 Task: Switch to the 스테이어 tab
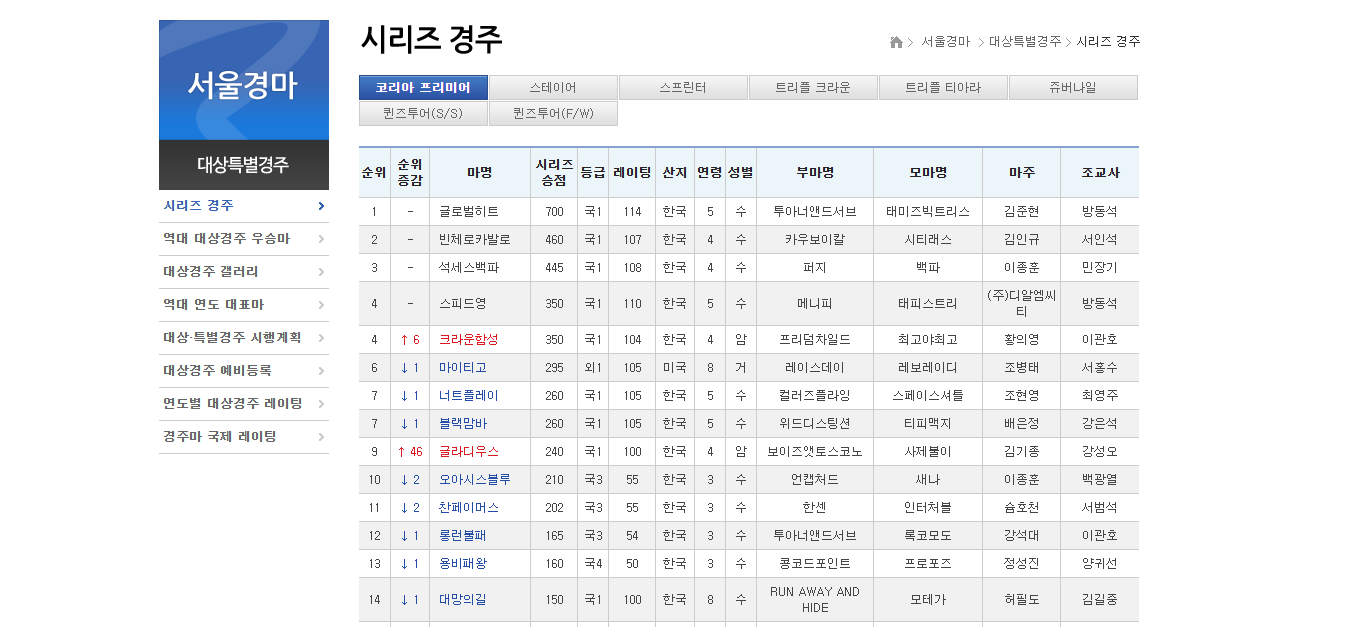point(553,88)
